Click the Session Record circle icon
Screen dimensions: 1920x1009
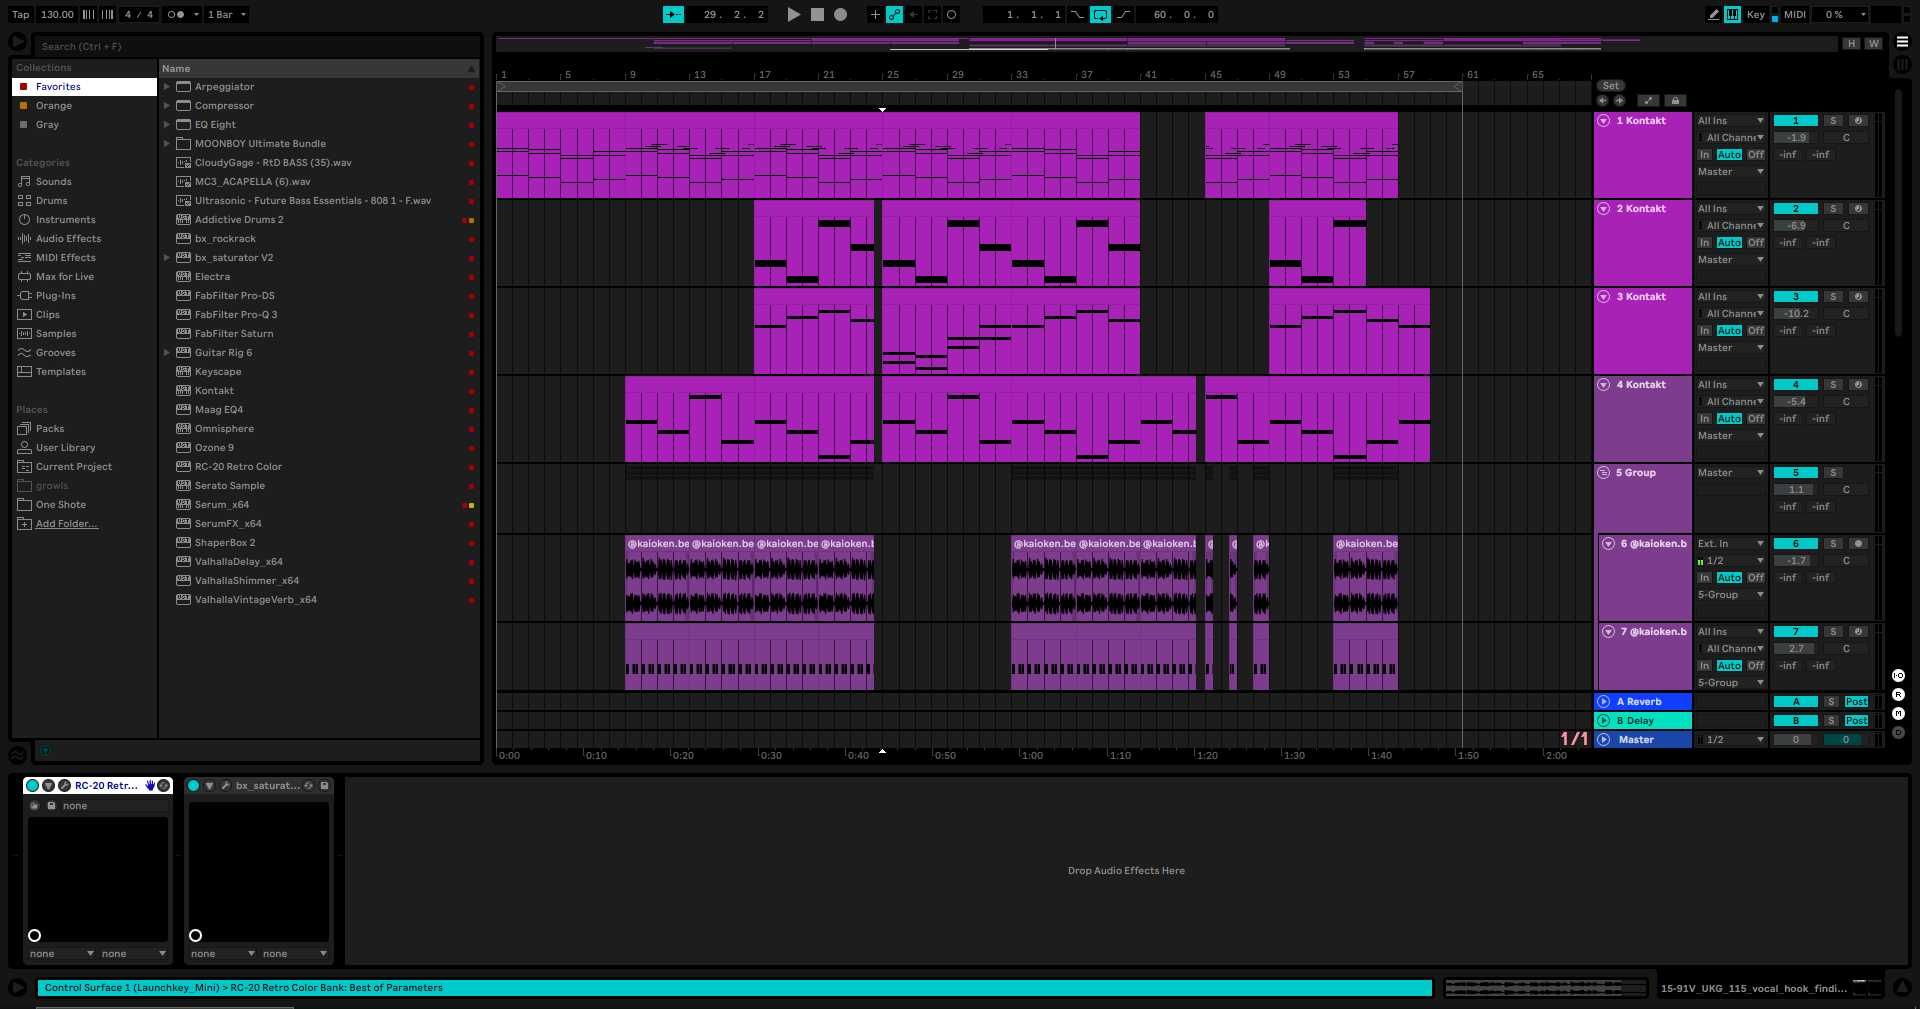point(952,14)
